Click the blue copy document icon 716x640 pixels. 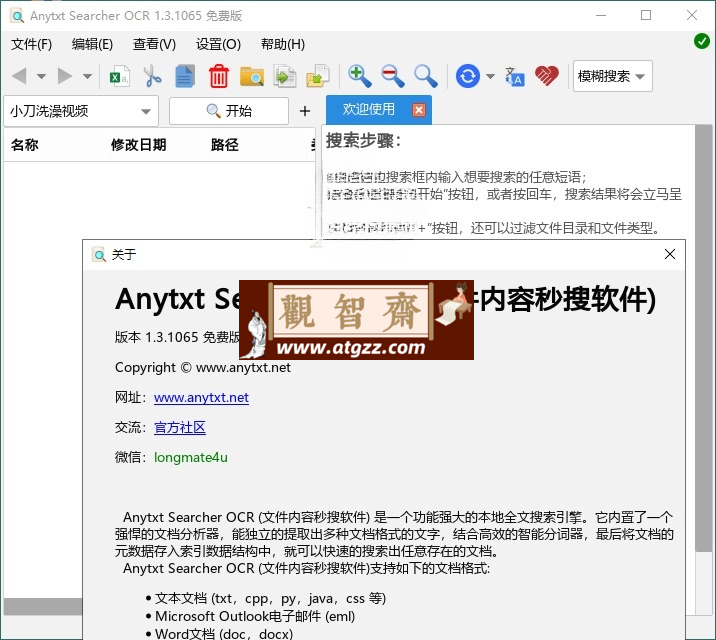point(185,76)
